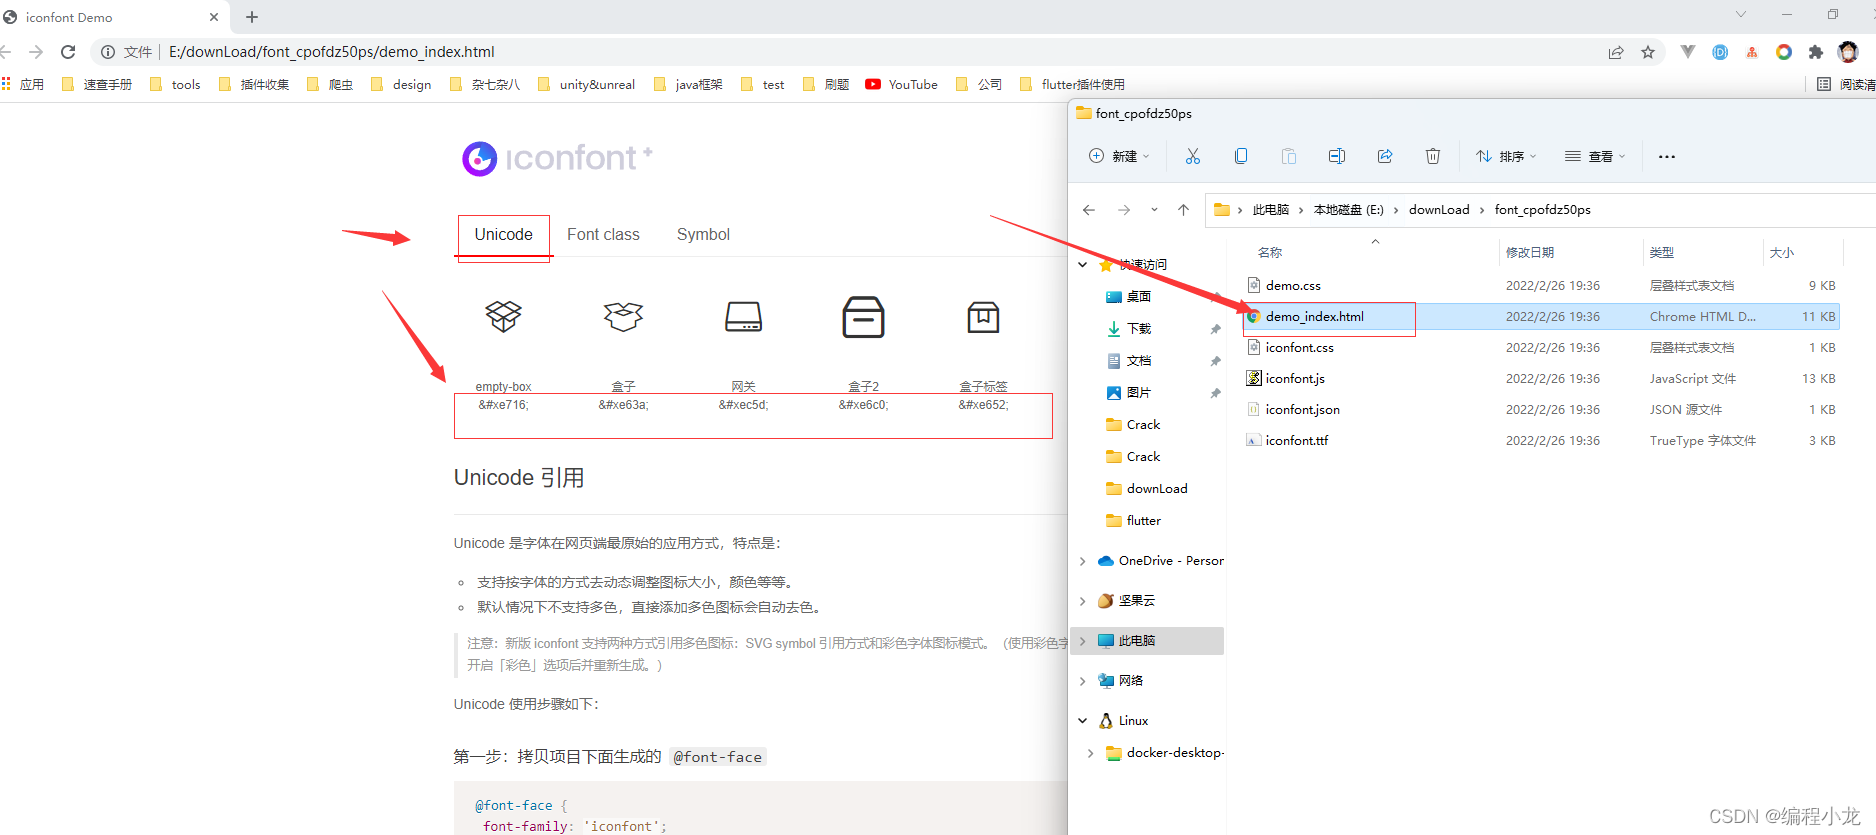Image resolution: width=1876 pixels, height=835 pixels.
Task: Click the Paste icon in Explorer toolbar
Action: click(x=1289, y=156)
